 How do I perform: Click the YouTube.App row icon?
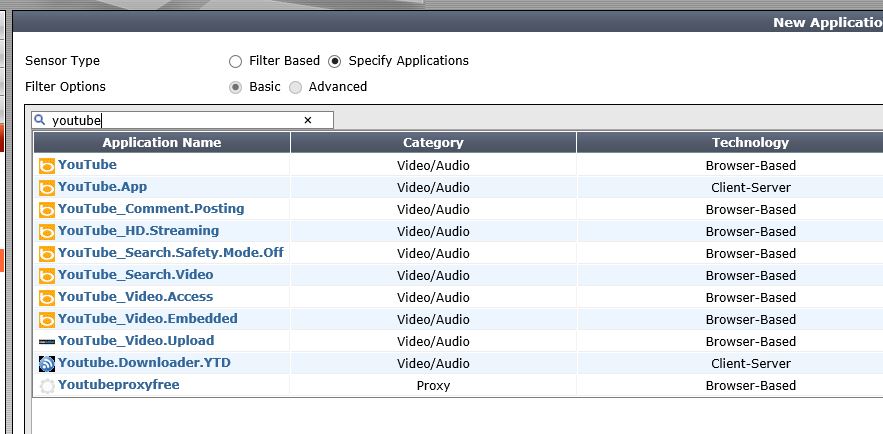click(x=47, y=188)
